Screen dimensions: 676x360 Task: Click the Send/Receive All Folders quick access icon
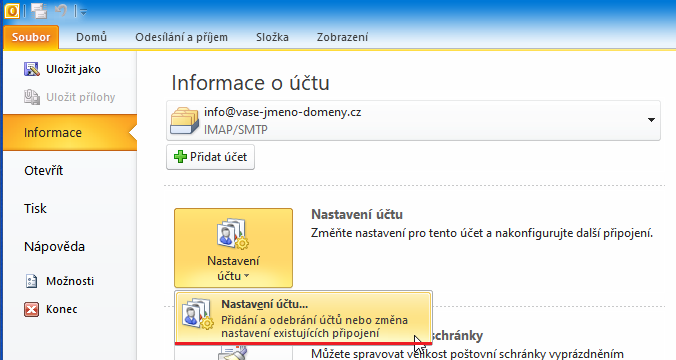point(39,11)
